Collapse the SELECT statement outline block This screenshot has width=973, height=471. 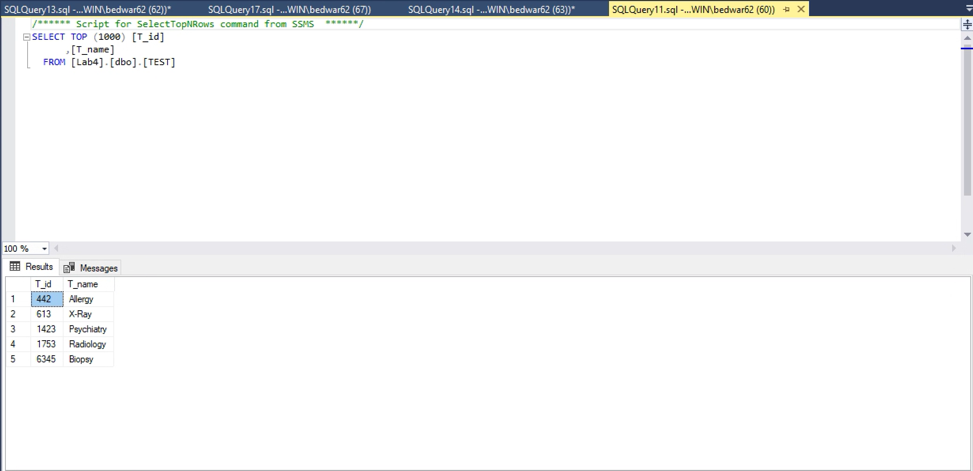point(27,37)
